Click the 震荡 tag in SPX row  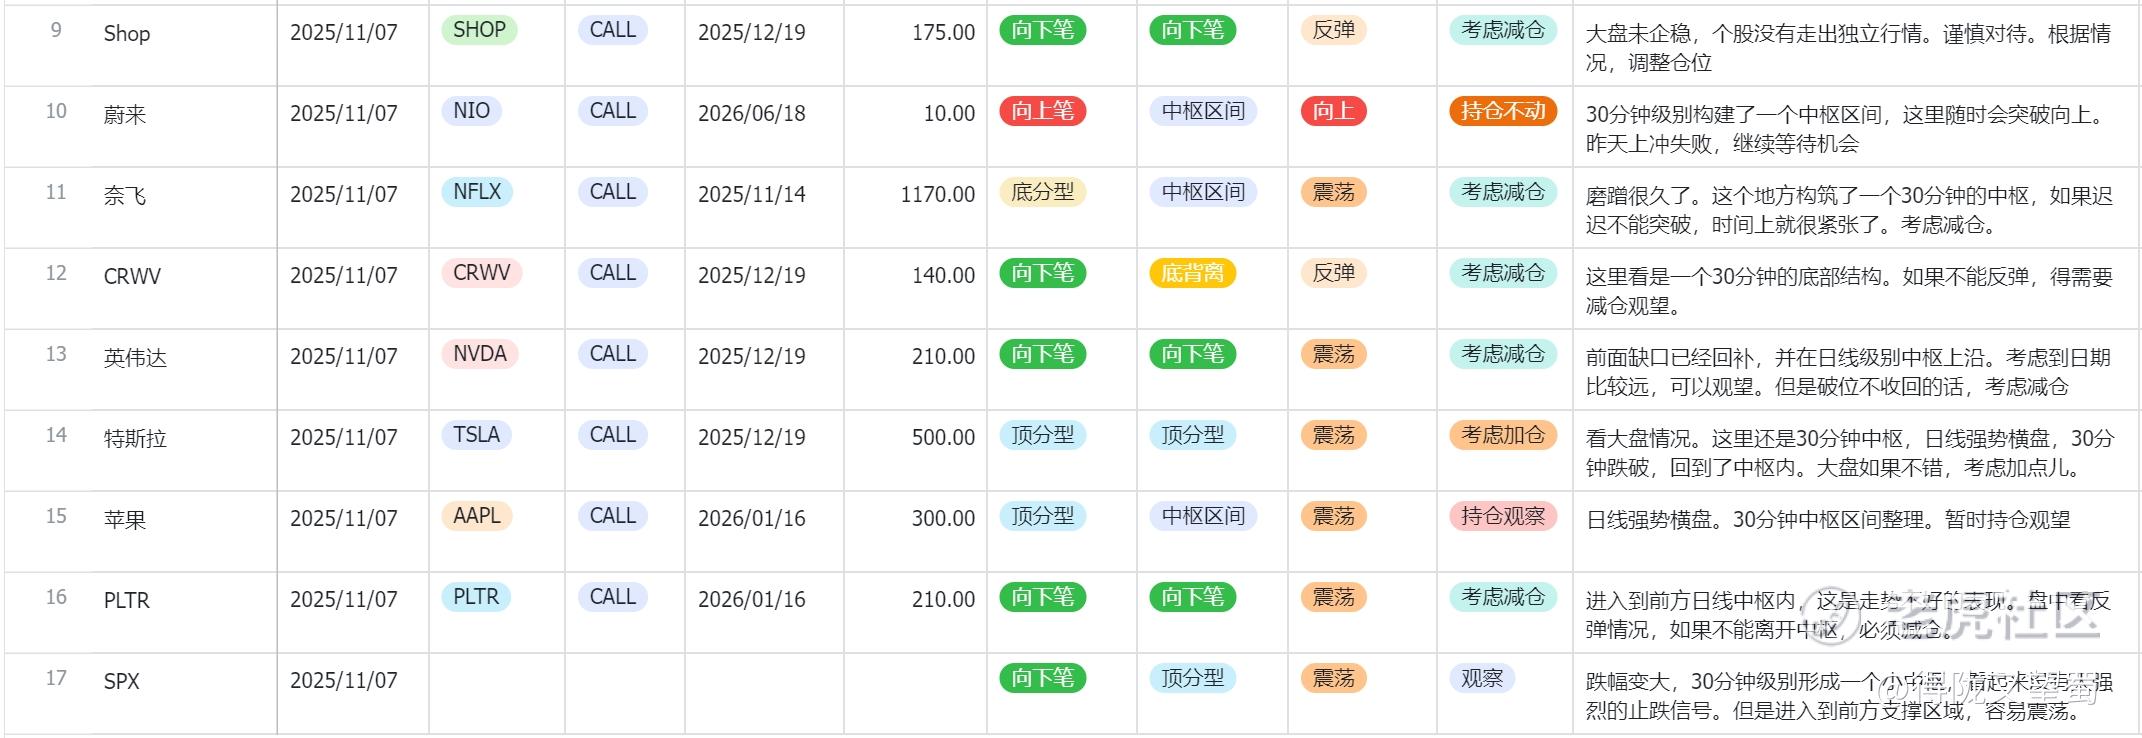1333,678
